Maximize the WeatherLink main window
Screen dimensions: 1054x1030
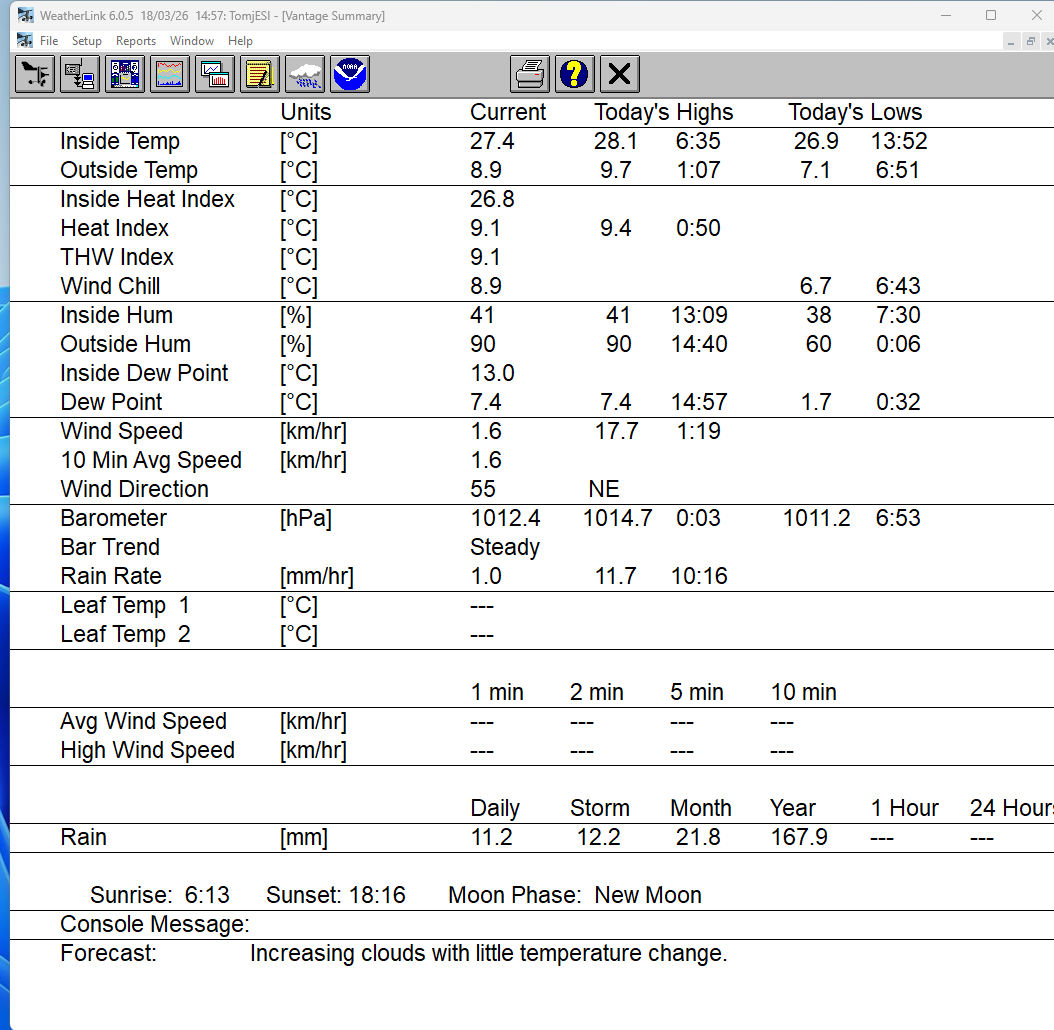(x=991, y=15)
